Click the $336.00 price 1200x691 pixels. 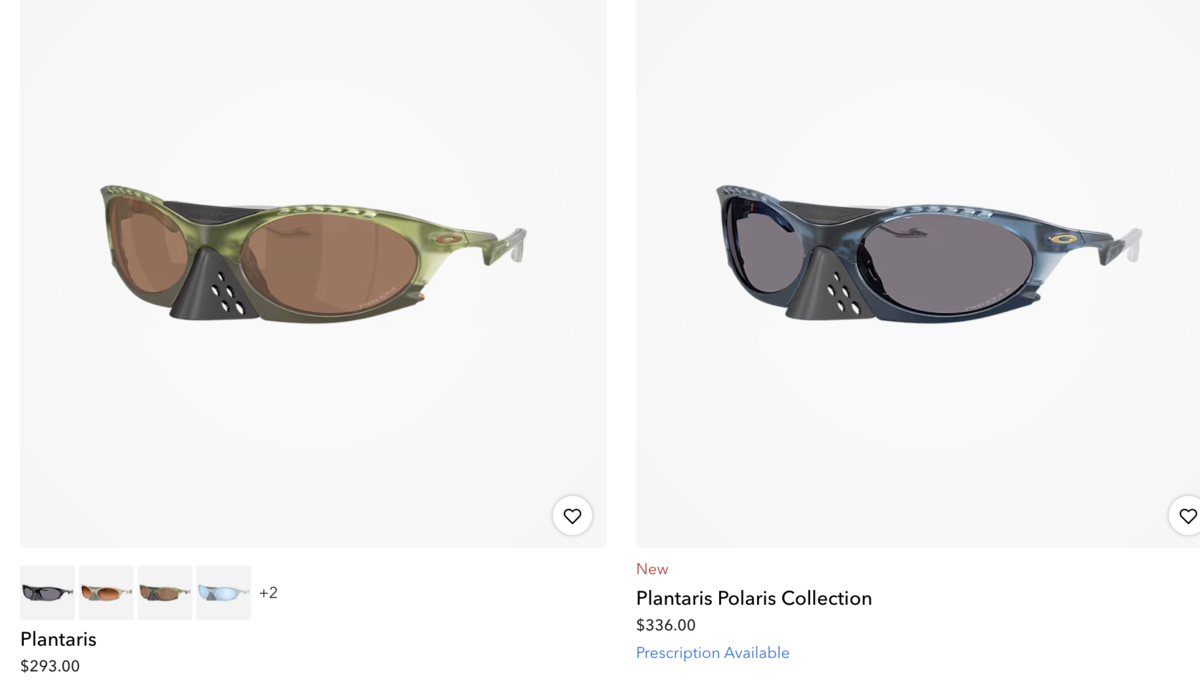pos(666,625)
